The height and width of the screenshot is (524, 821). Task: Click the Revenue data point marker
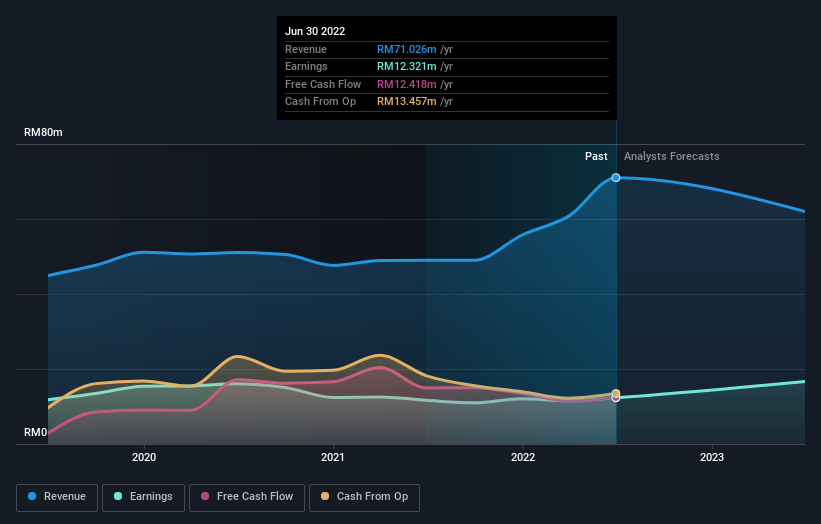(616, 177)
